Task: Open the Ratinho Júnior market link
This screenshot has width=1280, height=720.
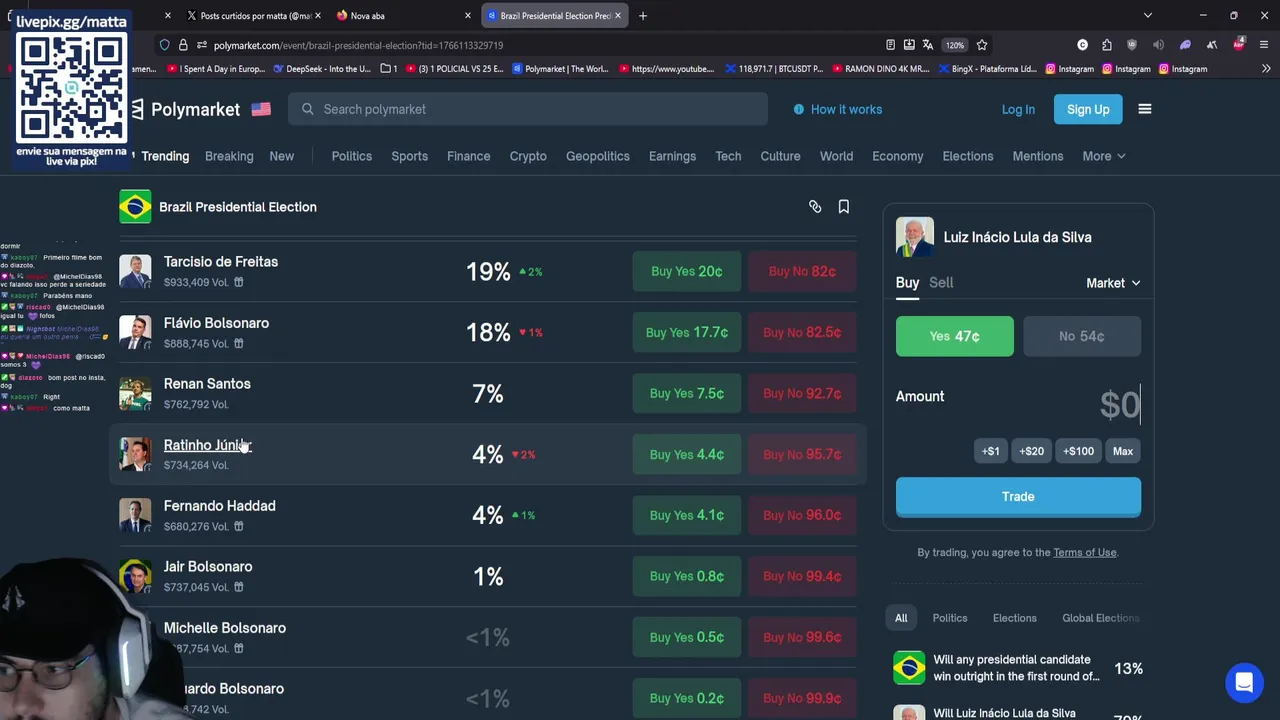Action: [208, 445]
